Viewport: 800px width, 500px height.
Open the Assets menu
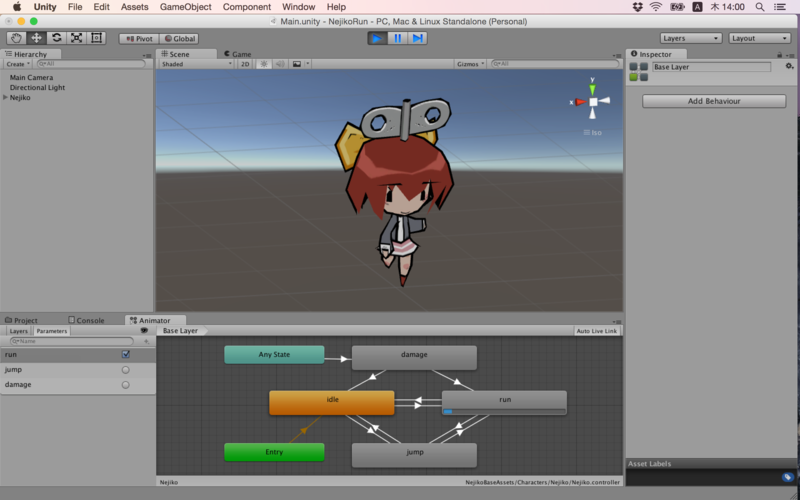pos(135,7)
